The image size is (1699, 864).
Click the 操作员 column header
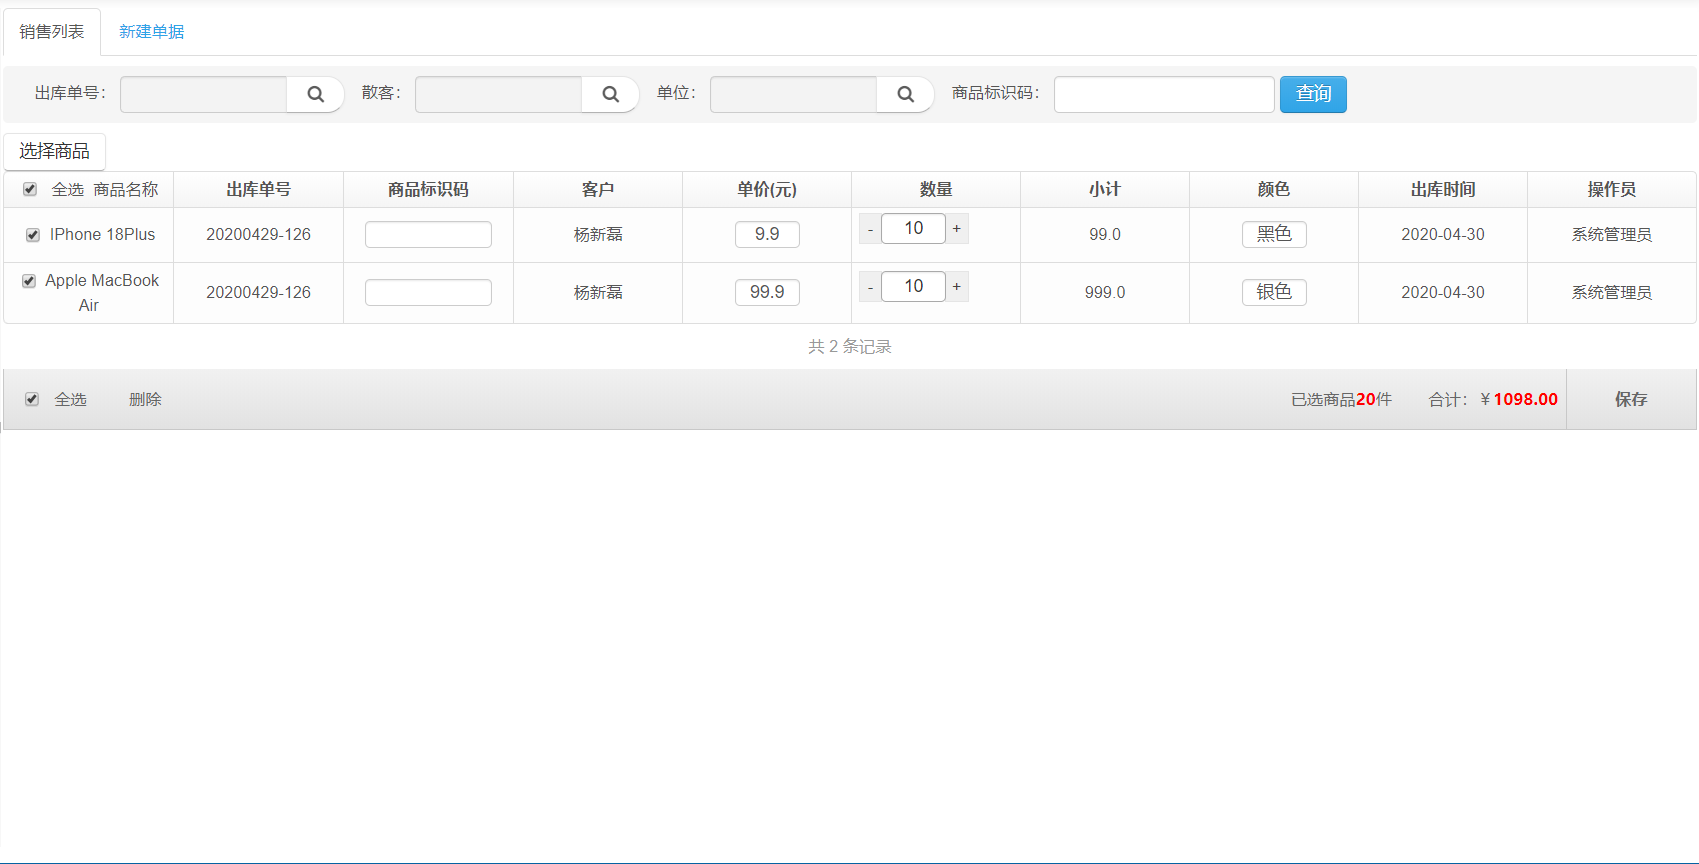(x=1612, y=190)
